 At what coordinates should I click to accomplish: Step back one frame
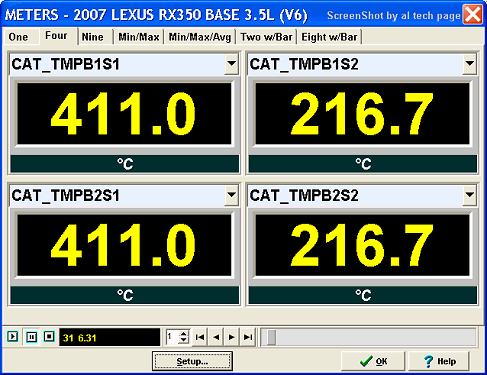click(216, 337)
